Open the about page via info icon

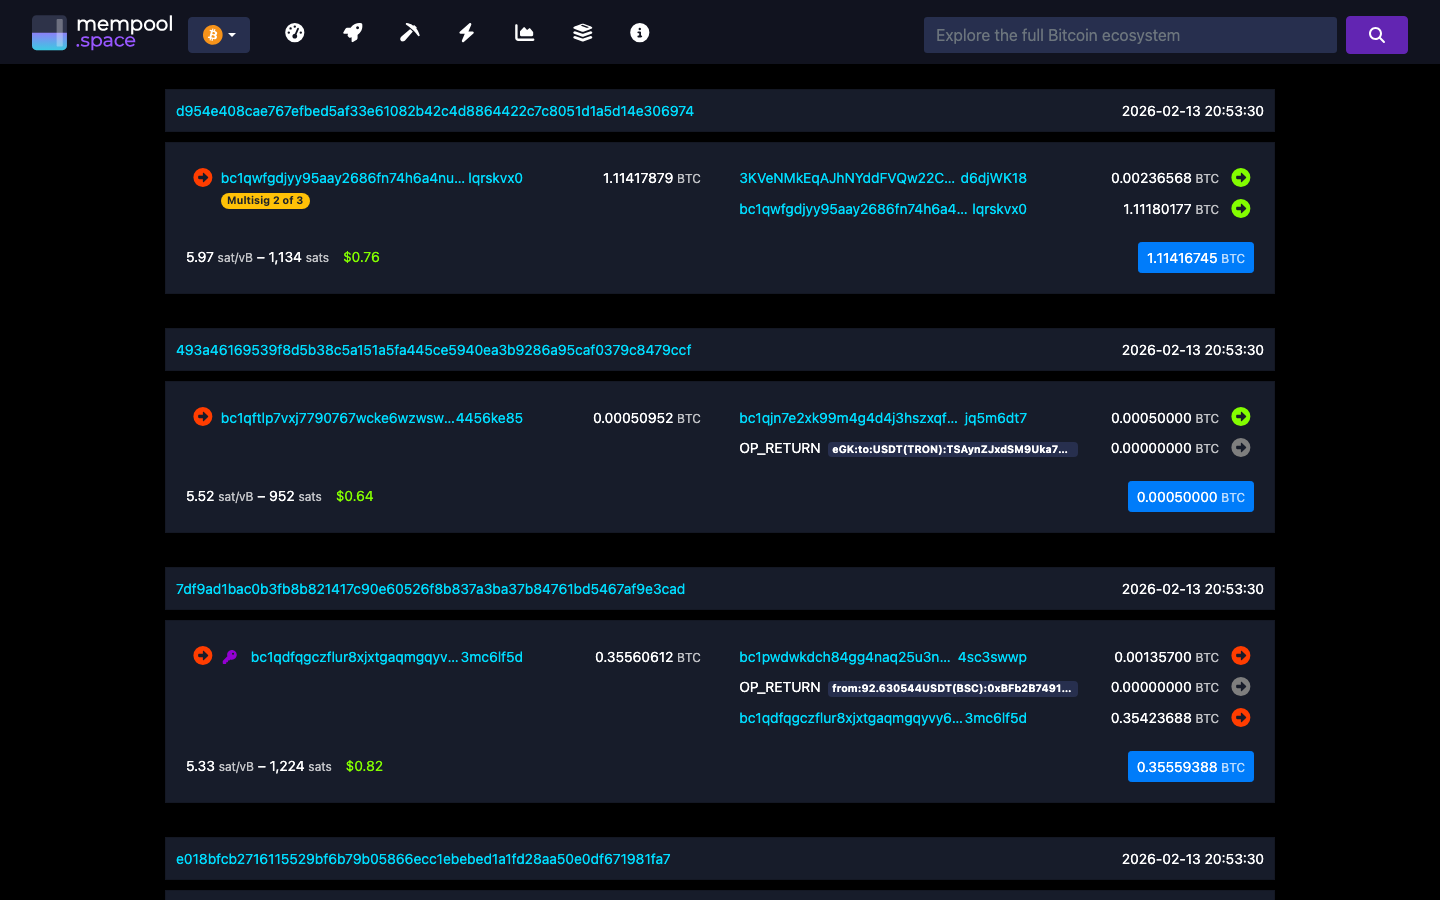coord(639,32)
